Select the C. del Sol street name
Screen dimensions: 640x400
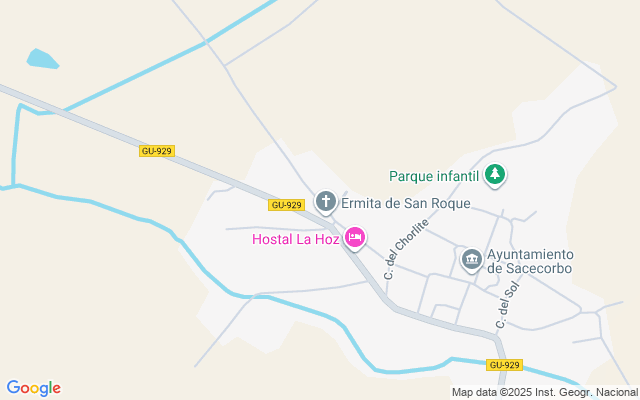tap(508, 305)
